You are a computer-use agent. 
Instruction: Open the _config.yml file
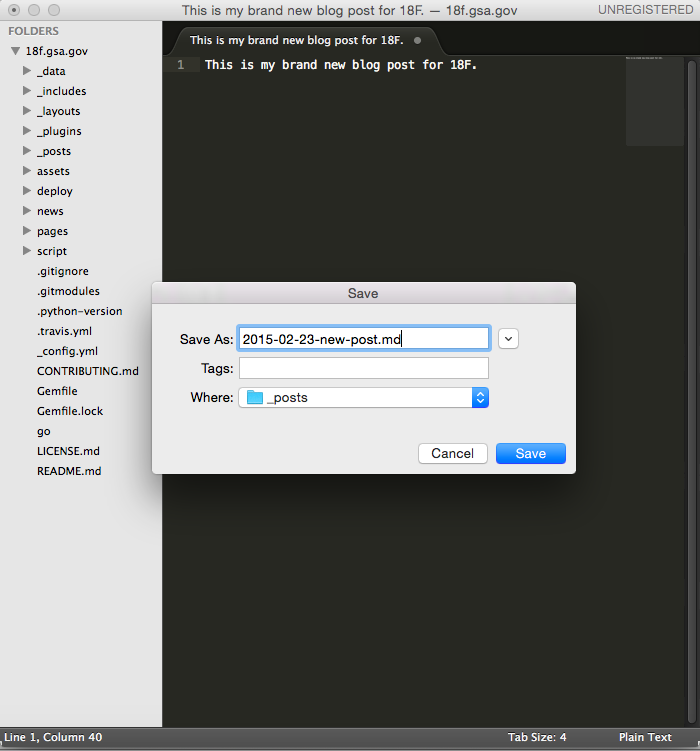point(67,351)
